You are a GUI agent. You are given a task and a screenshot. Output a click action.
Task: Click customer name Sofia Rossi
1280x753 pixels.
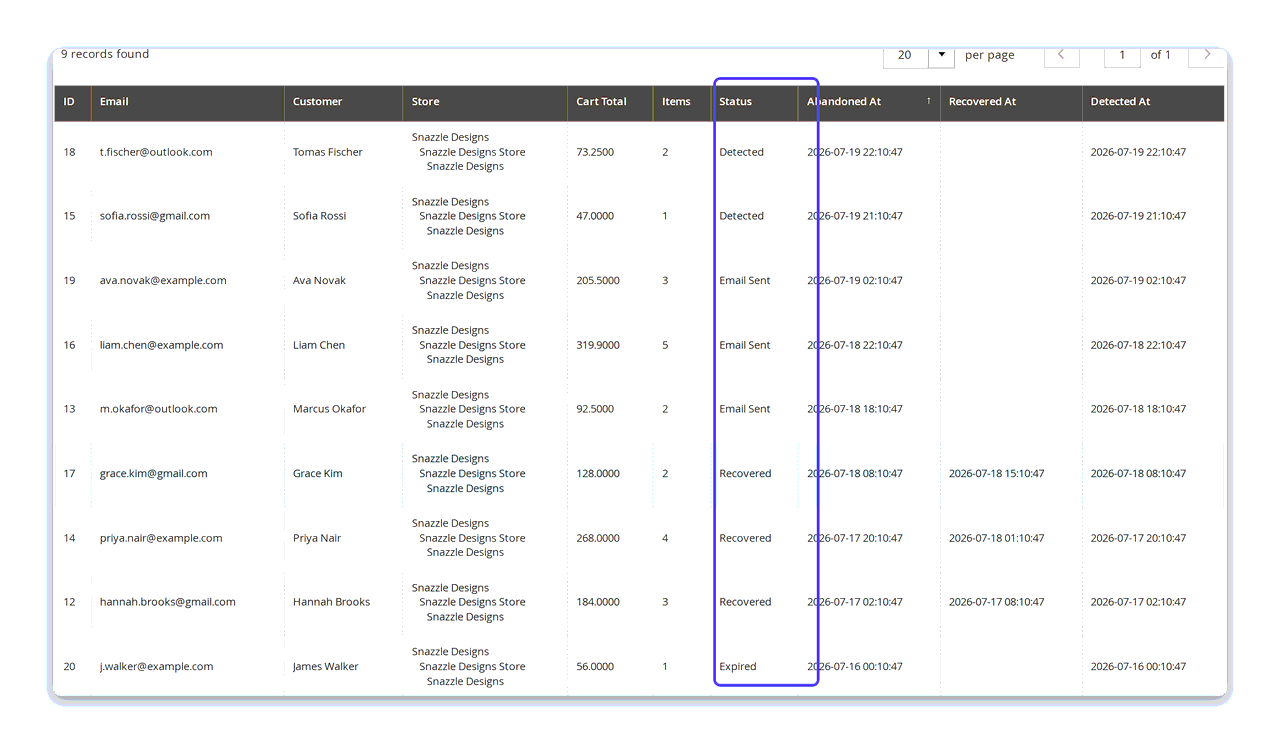coord(320,216)
